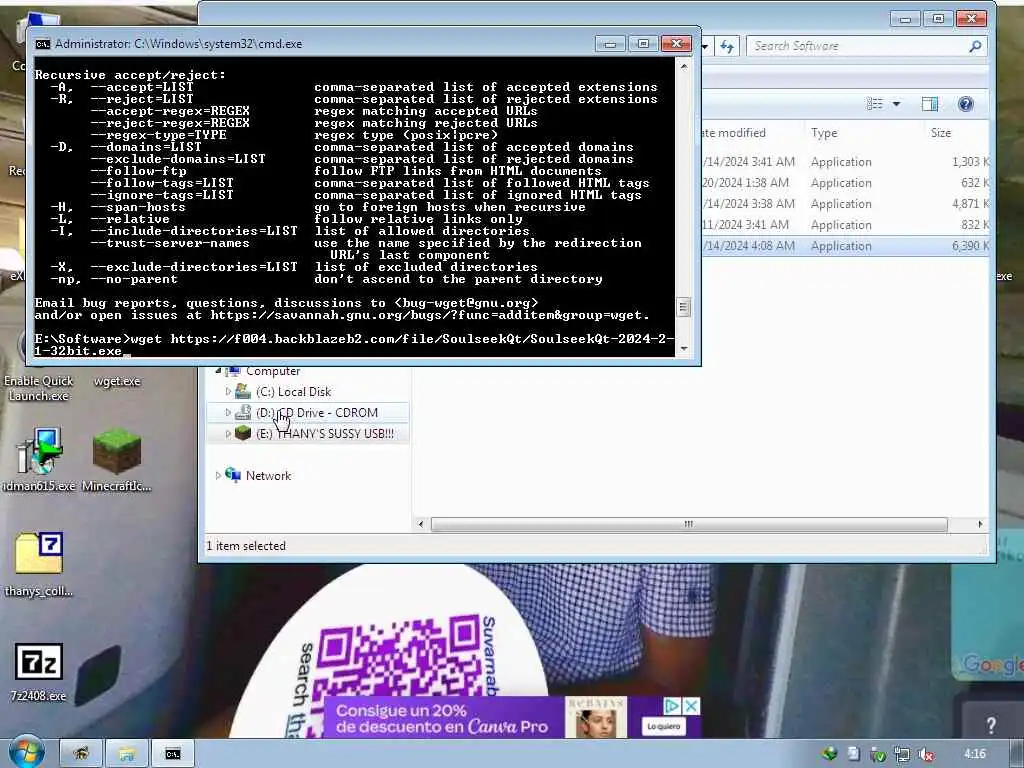Click the horizontal scrollbar right arrow
This screenshot has height=768, width=1024.
980,524
